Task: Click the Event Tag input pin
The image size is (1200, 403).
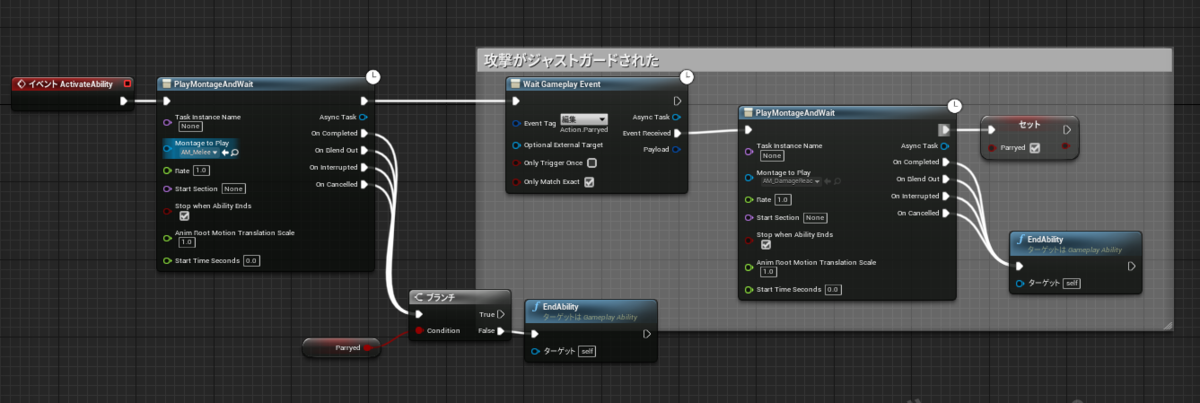Action: pos(516,124)
